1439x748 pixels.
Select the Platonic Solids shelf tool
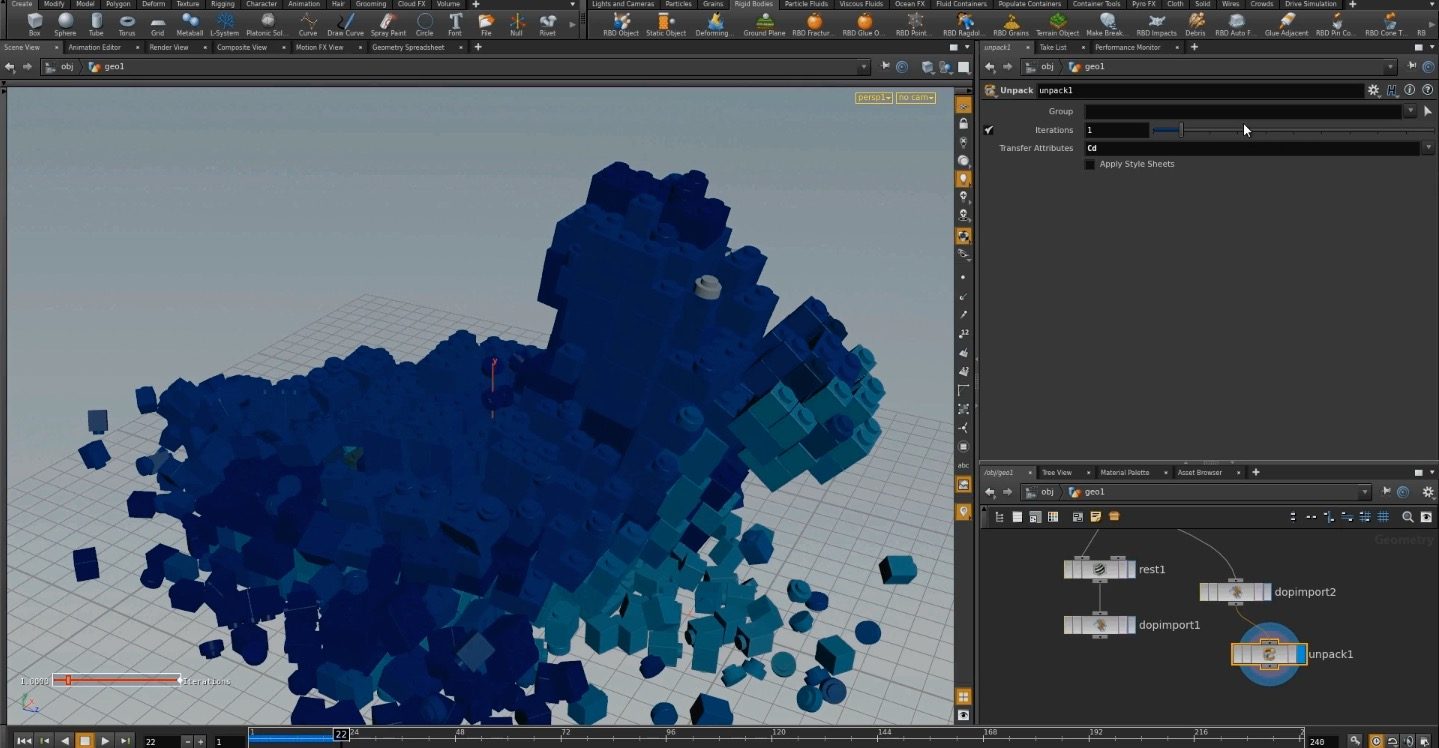(267, 24)
